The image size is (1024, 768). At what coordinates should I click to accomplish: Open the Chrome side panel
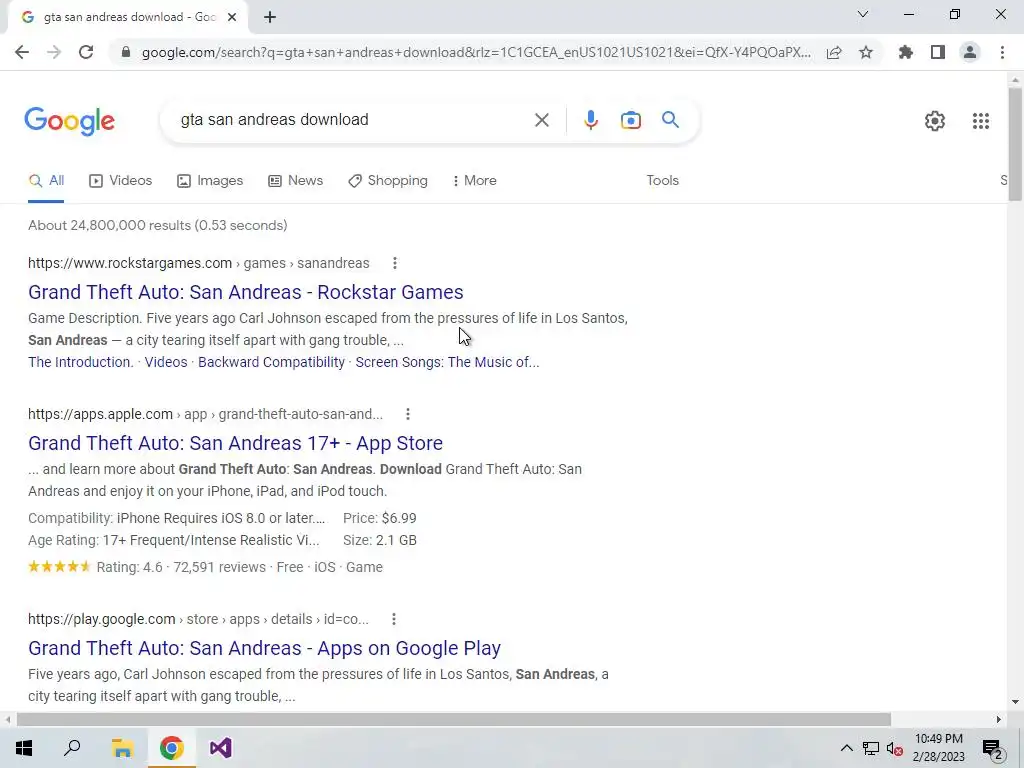point(938,52)
